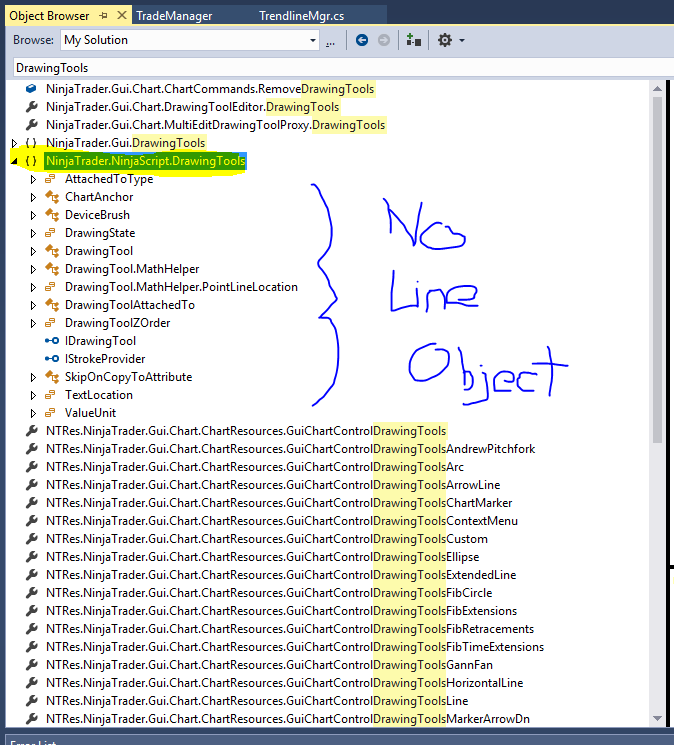Expand the SkipOnCopyToAttribute node
The height and width of the screenshot is (745, 674).
(33, 377)
